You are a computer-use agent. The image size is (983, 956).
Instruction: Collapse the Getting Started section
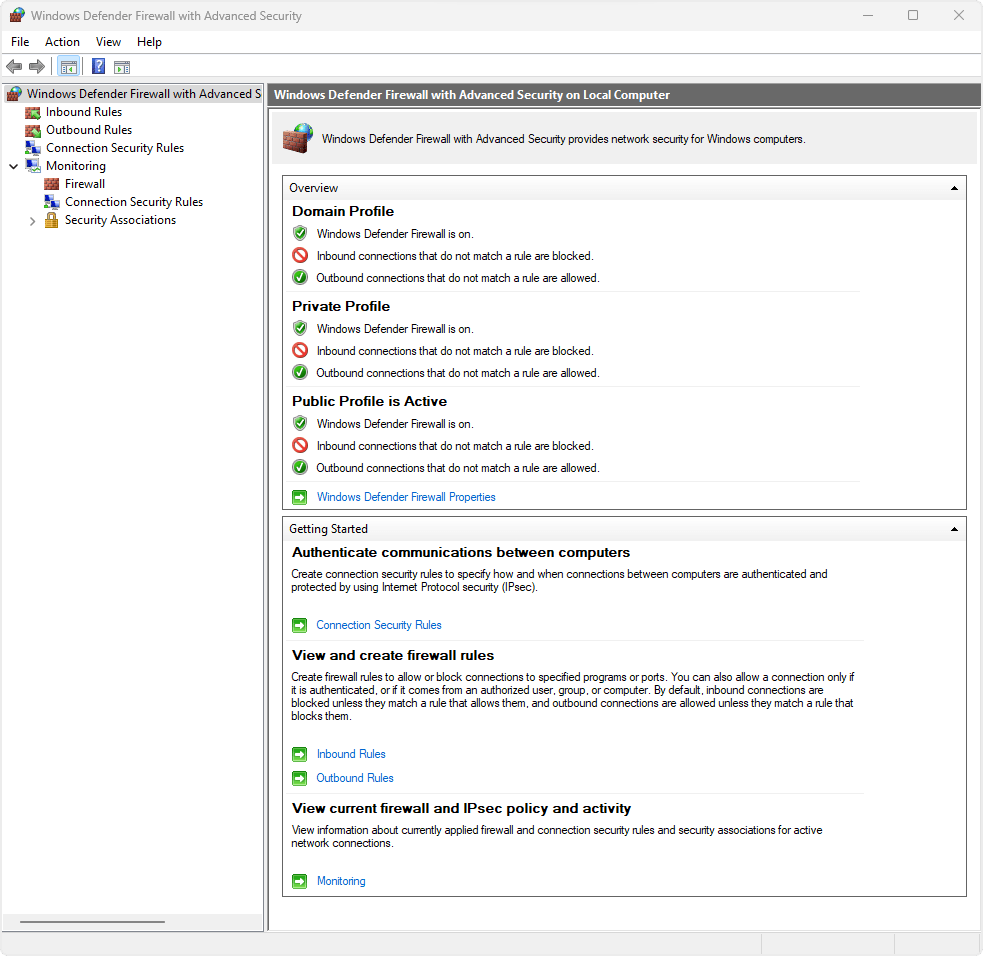954,528
